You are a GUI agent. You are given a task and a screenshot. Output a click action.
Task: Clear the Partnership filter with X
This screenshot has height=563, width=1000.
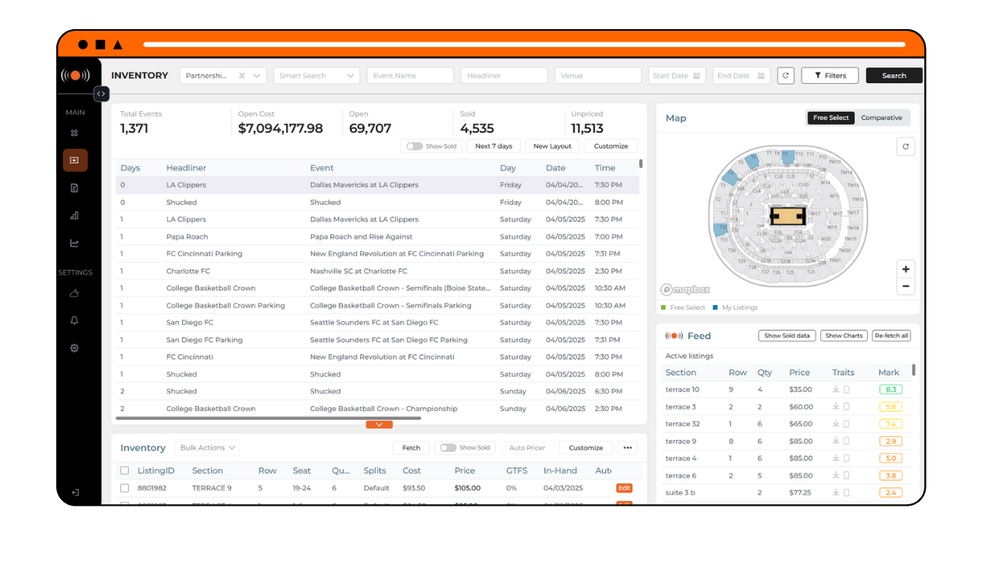(x=242, y=75)
